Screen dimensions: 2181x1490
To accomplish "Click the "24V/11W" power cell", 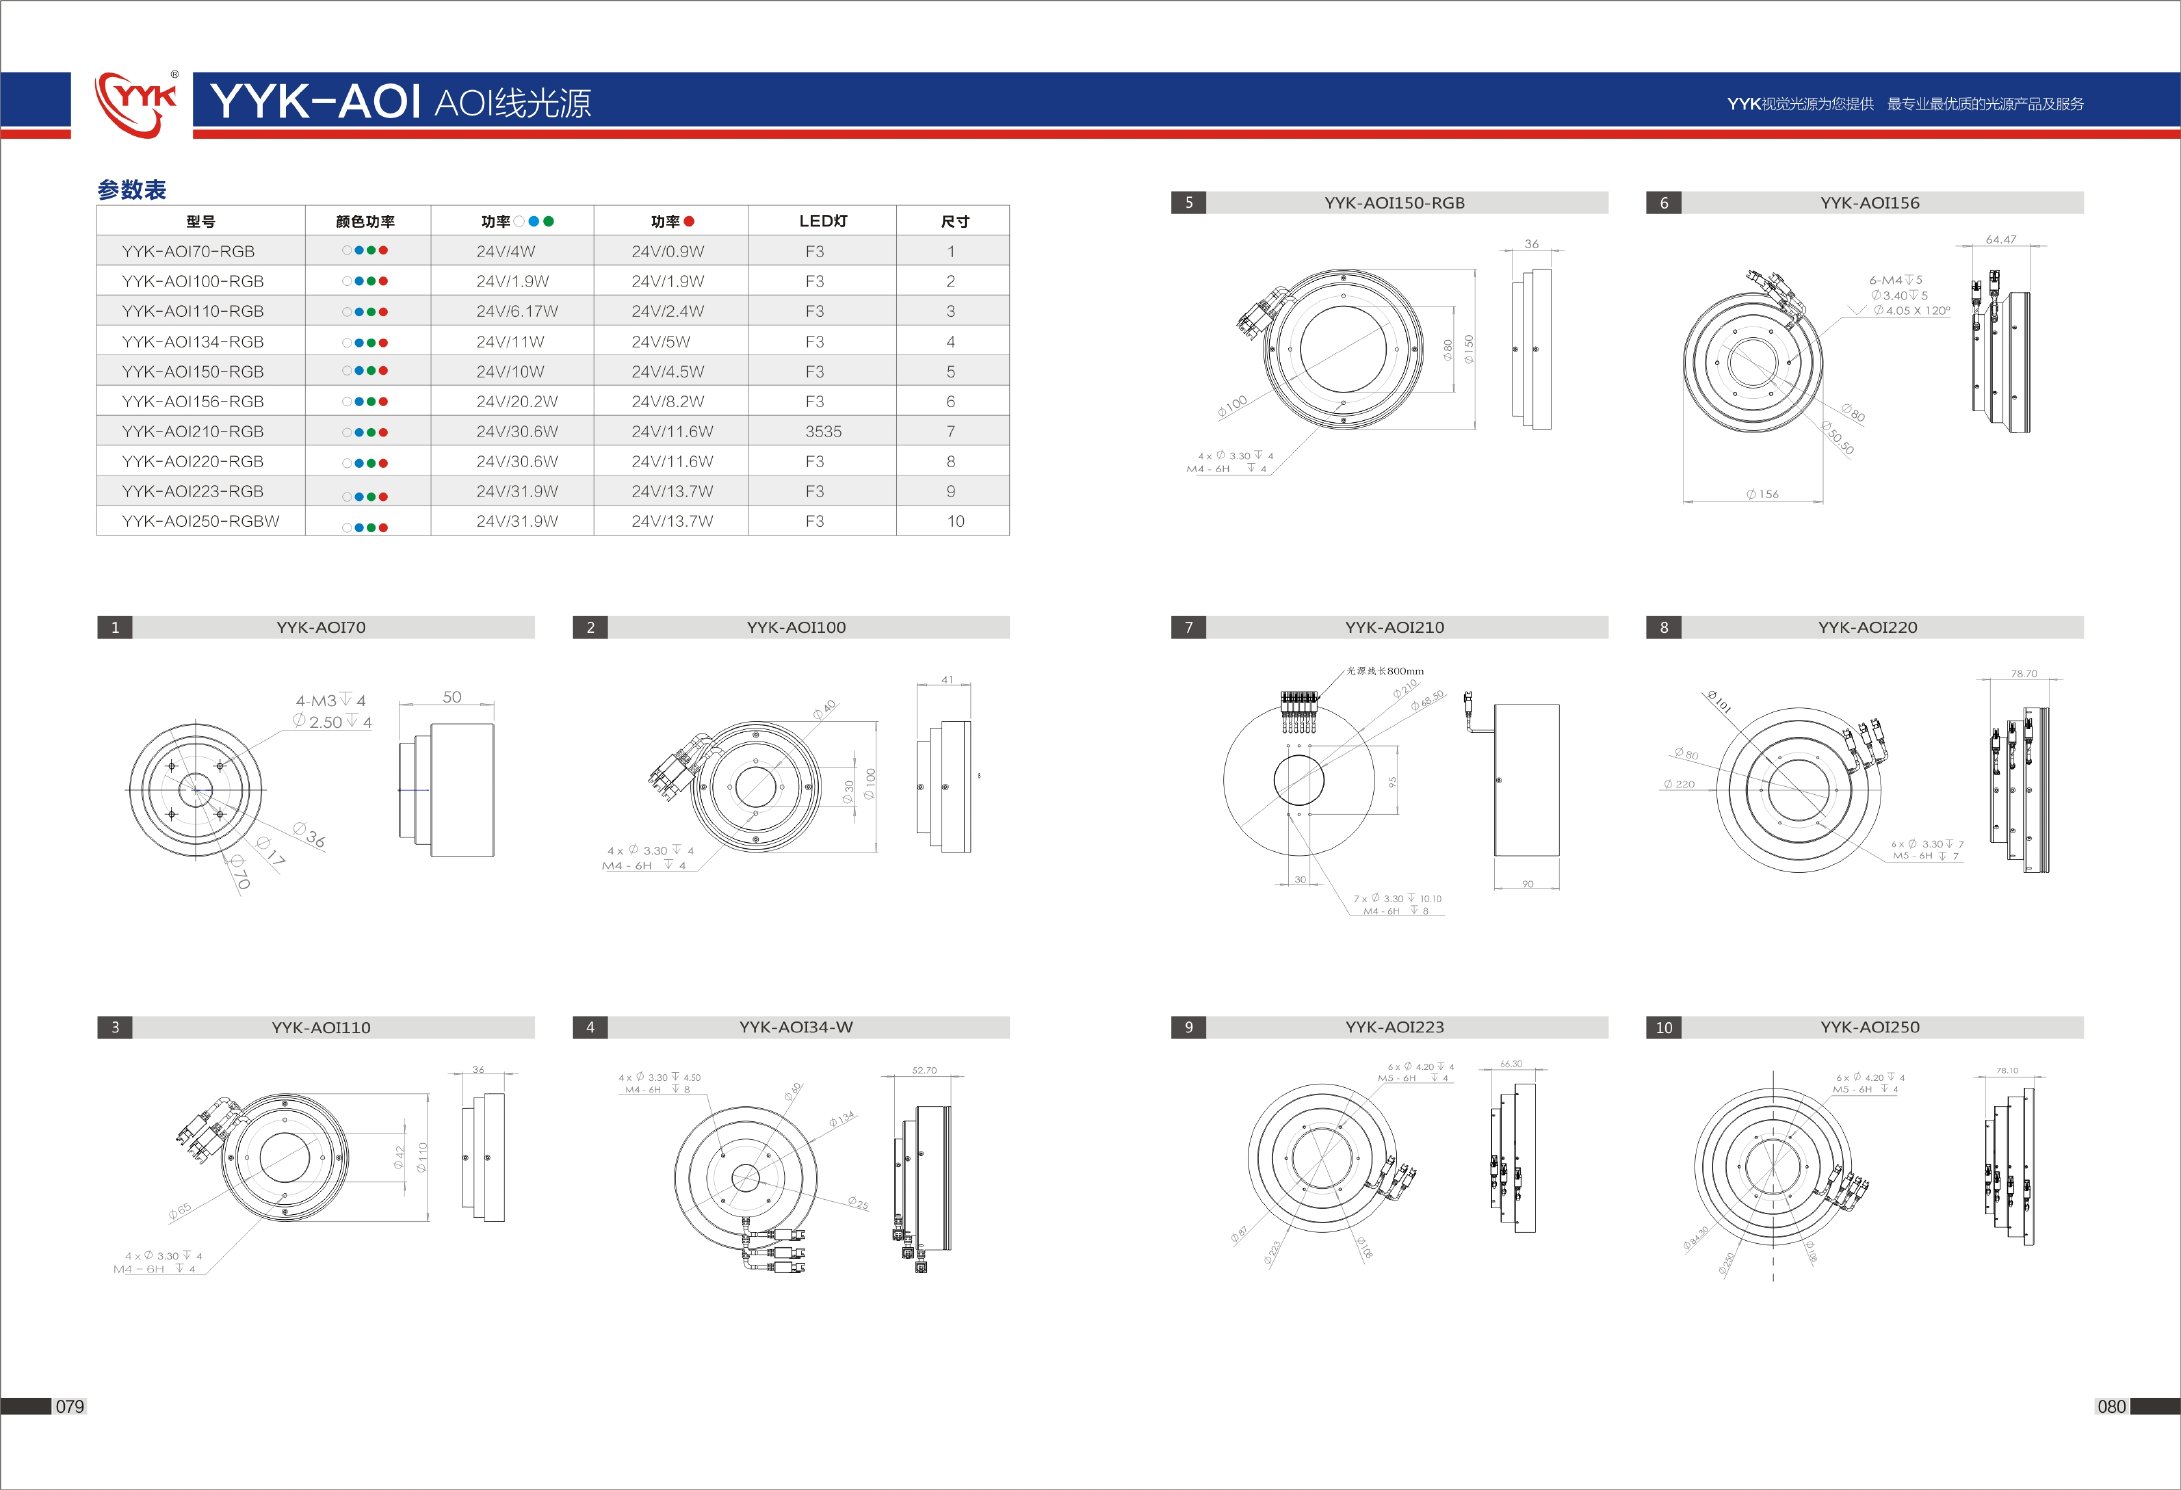I will [x=510, y=341].
